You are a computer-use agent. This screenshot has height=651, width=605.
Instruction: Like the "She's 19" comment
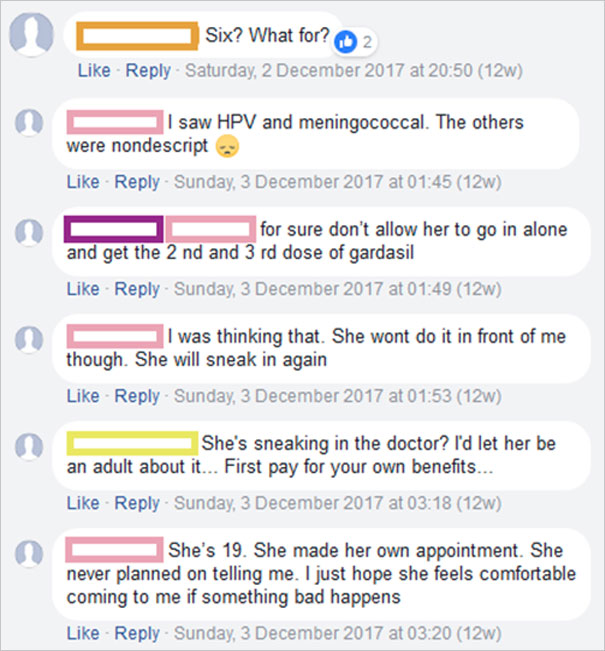pos(83,633)
